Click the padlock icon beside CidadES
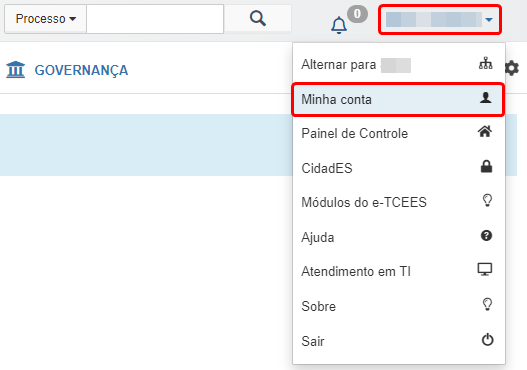Screen dimensions: 527x370 pos(486,166)
